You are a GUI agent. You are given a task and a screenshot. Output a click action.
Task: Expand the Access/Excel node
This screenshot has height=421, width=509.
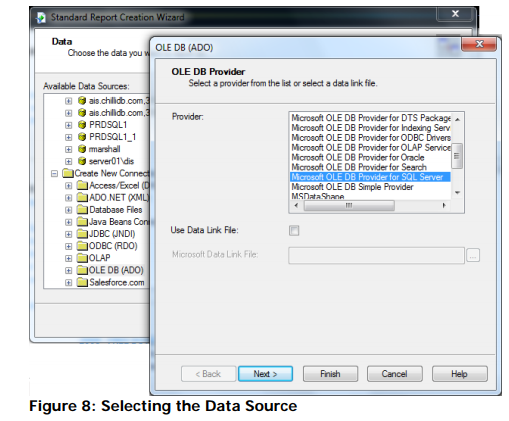[68, 186]
